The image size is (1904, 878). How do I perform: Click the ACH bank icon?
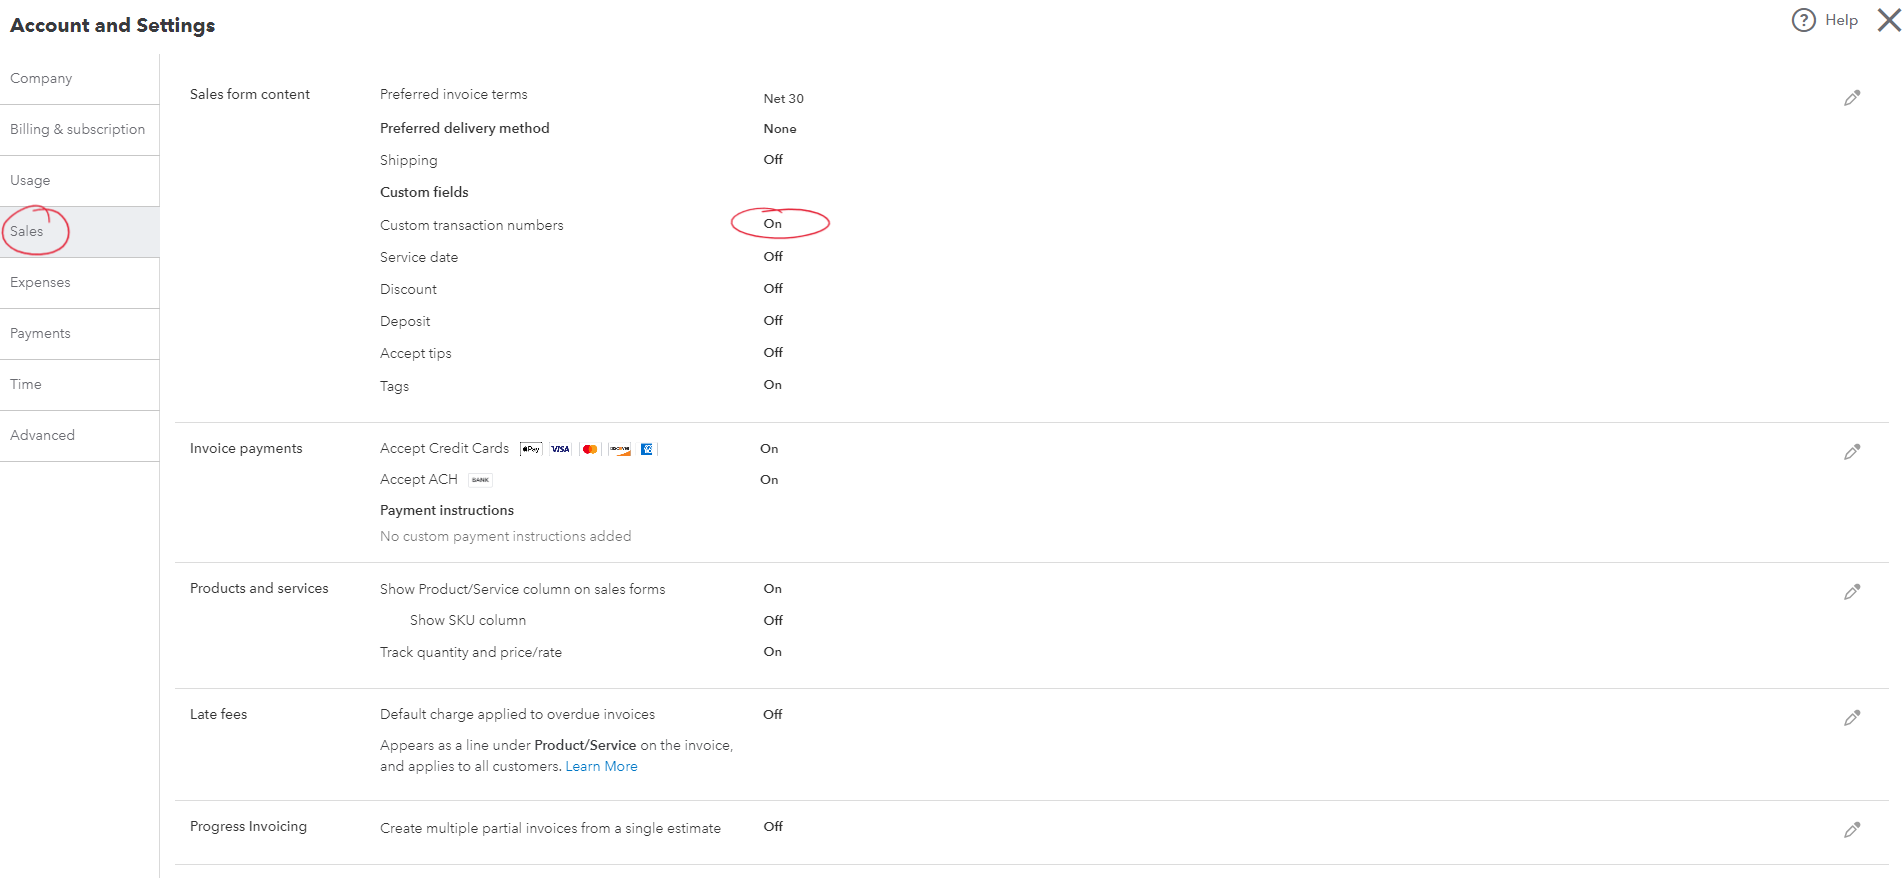[480, 480]
